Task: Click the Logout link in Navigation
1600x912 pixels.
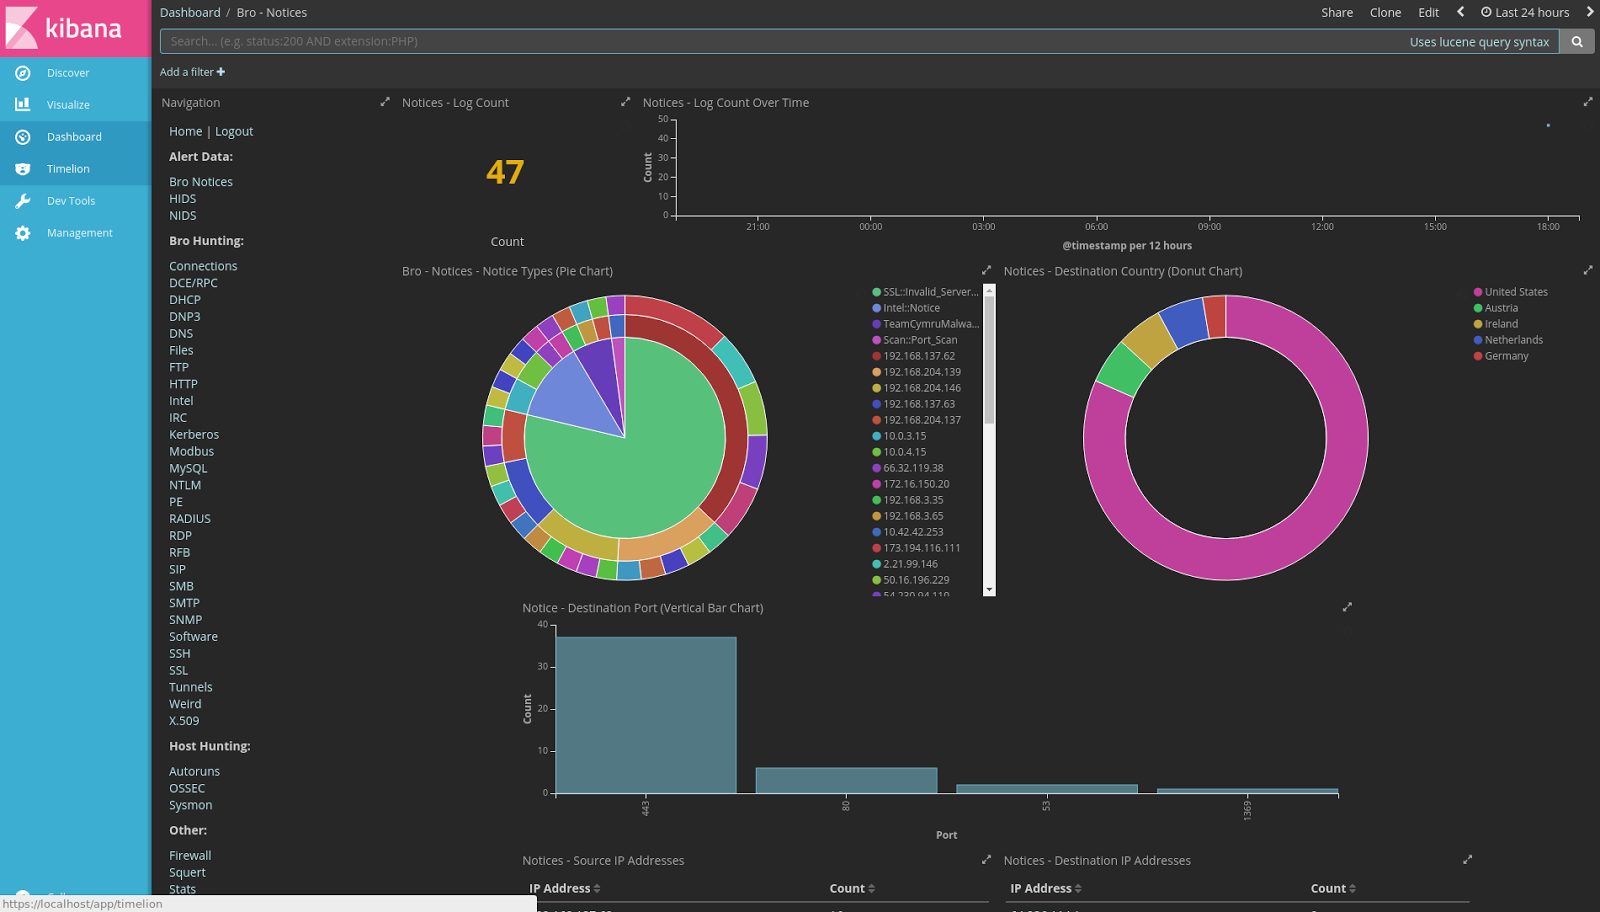Action: point(234,131)
